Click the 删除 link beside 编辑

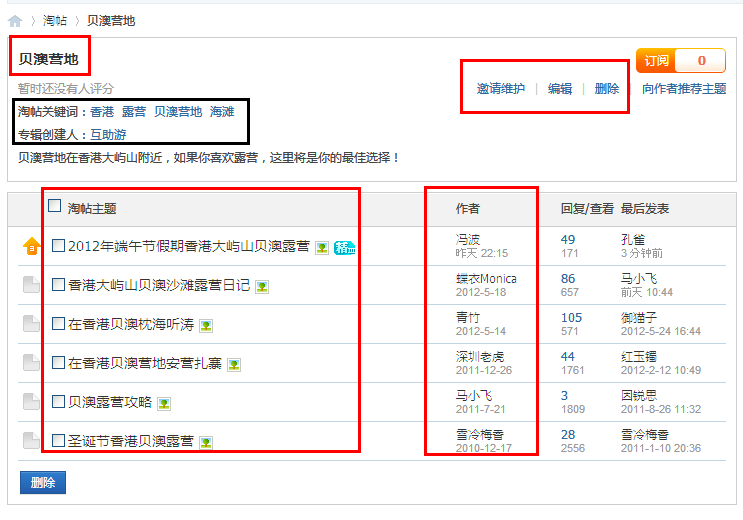point(607,89)
